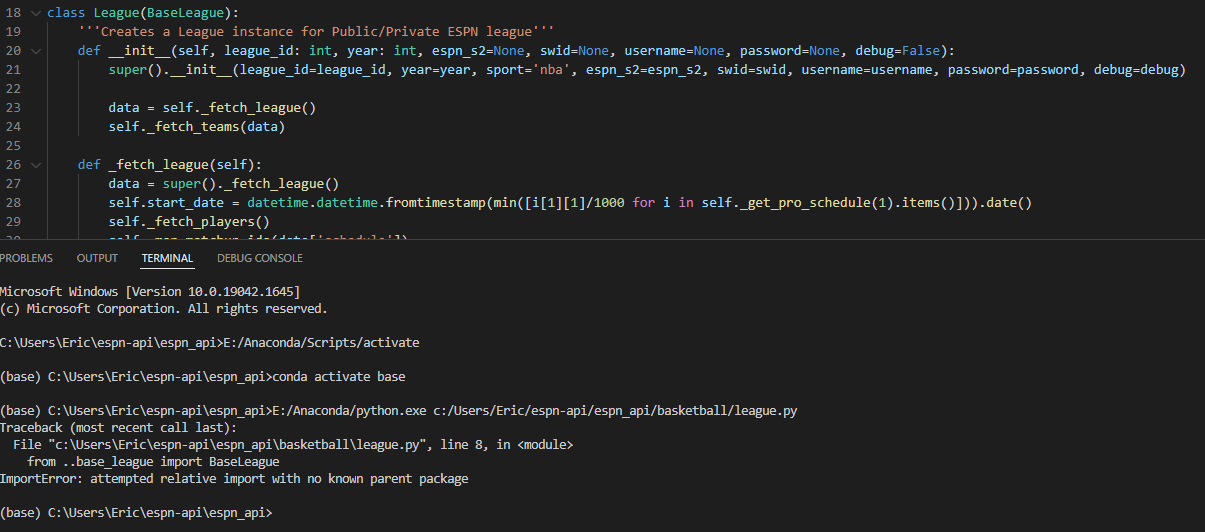This screenshot has height=532, width=1205.
Task: Click the sport='nba' argument
Action: click(x=524, y=70)
